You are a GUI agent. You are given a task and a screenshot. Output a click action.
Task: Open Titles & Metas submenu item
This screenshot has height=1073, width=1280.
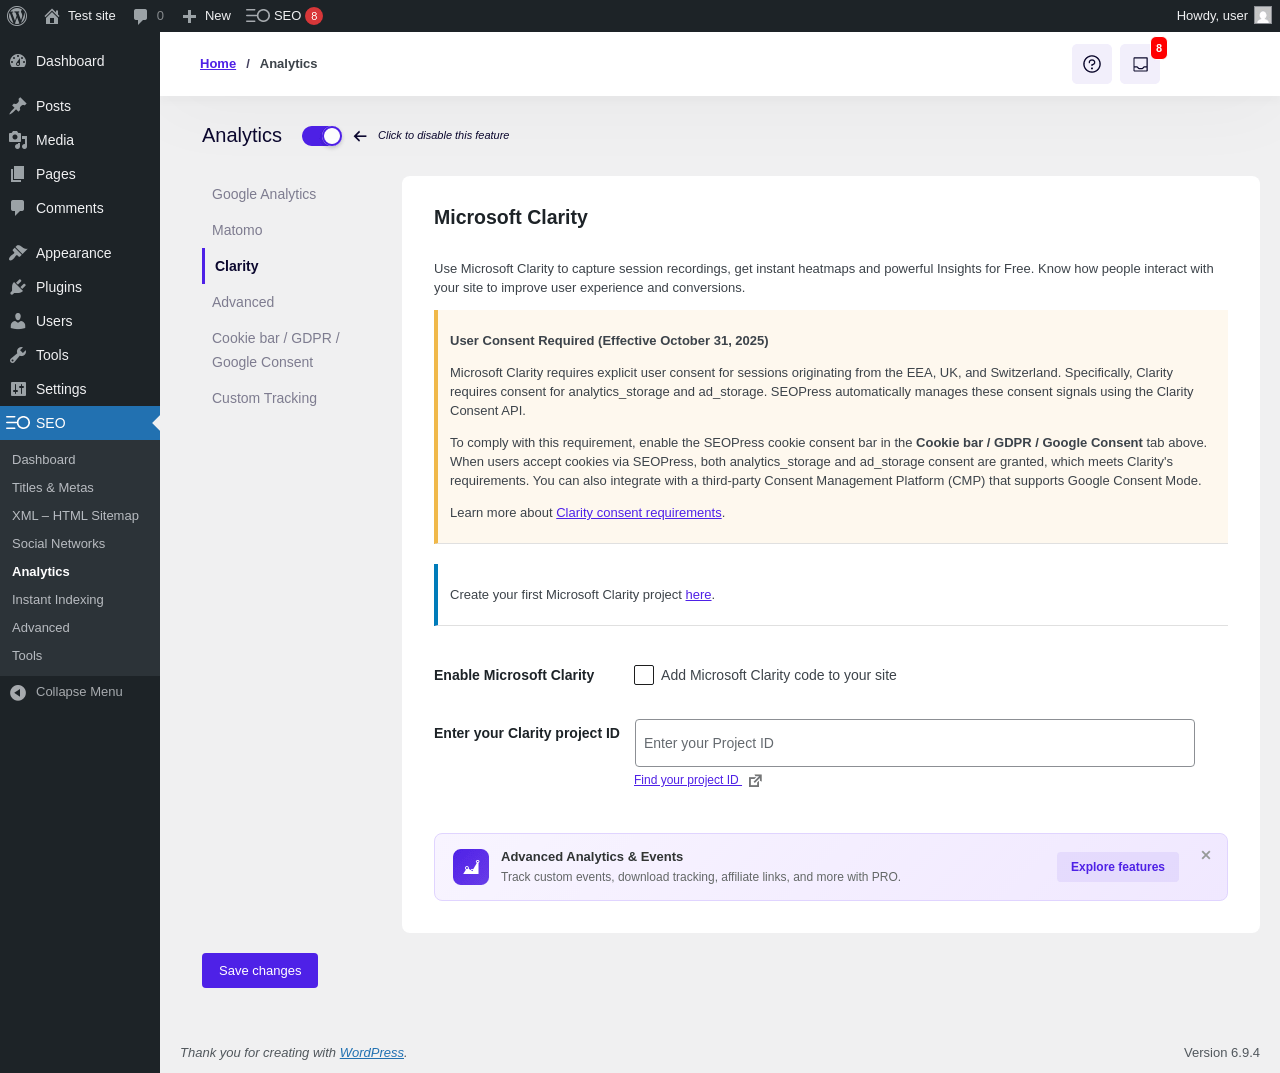click(x=53, y=488)
